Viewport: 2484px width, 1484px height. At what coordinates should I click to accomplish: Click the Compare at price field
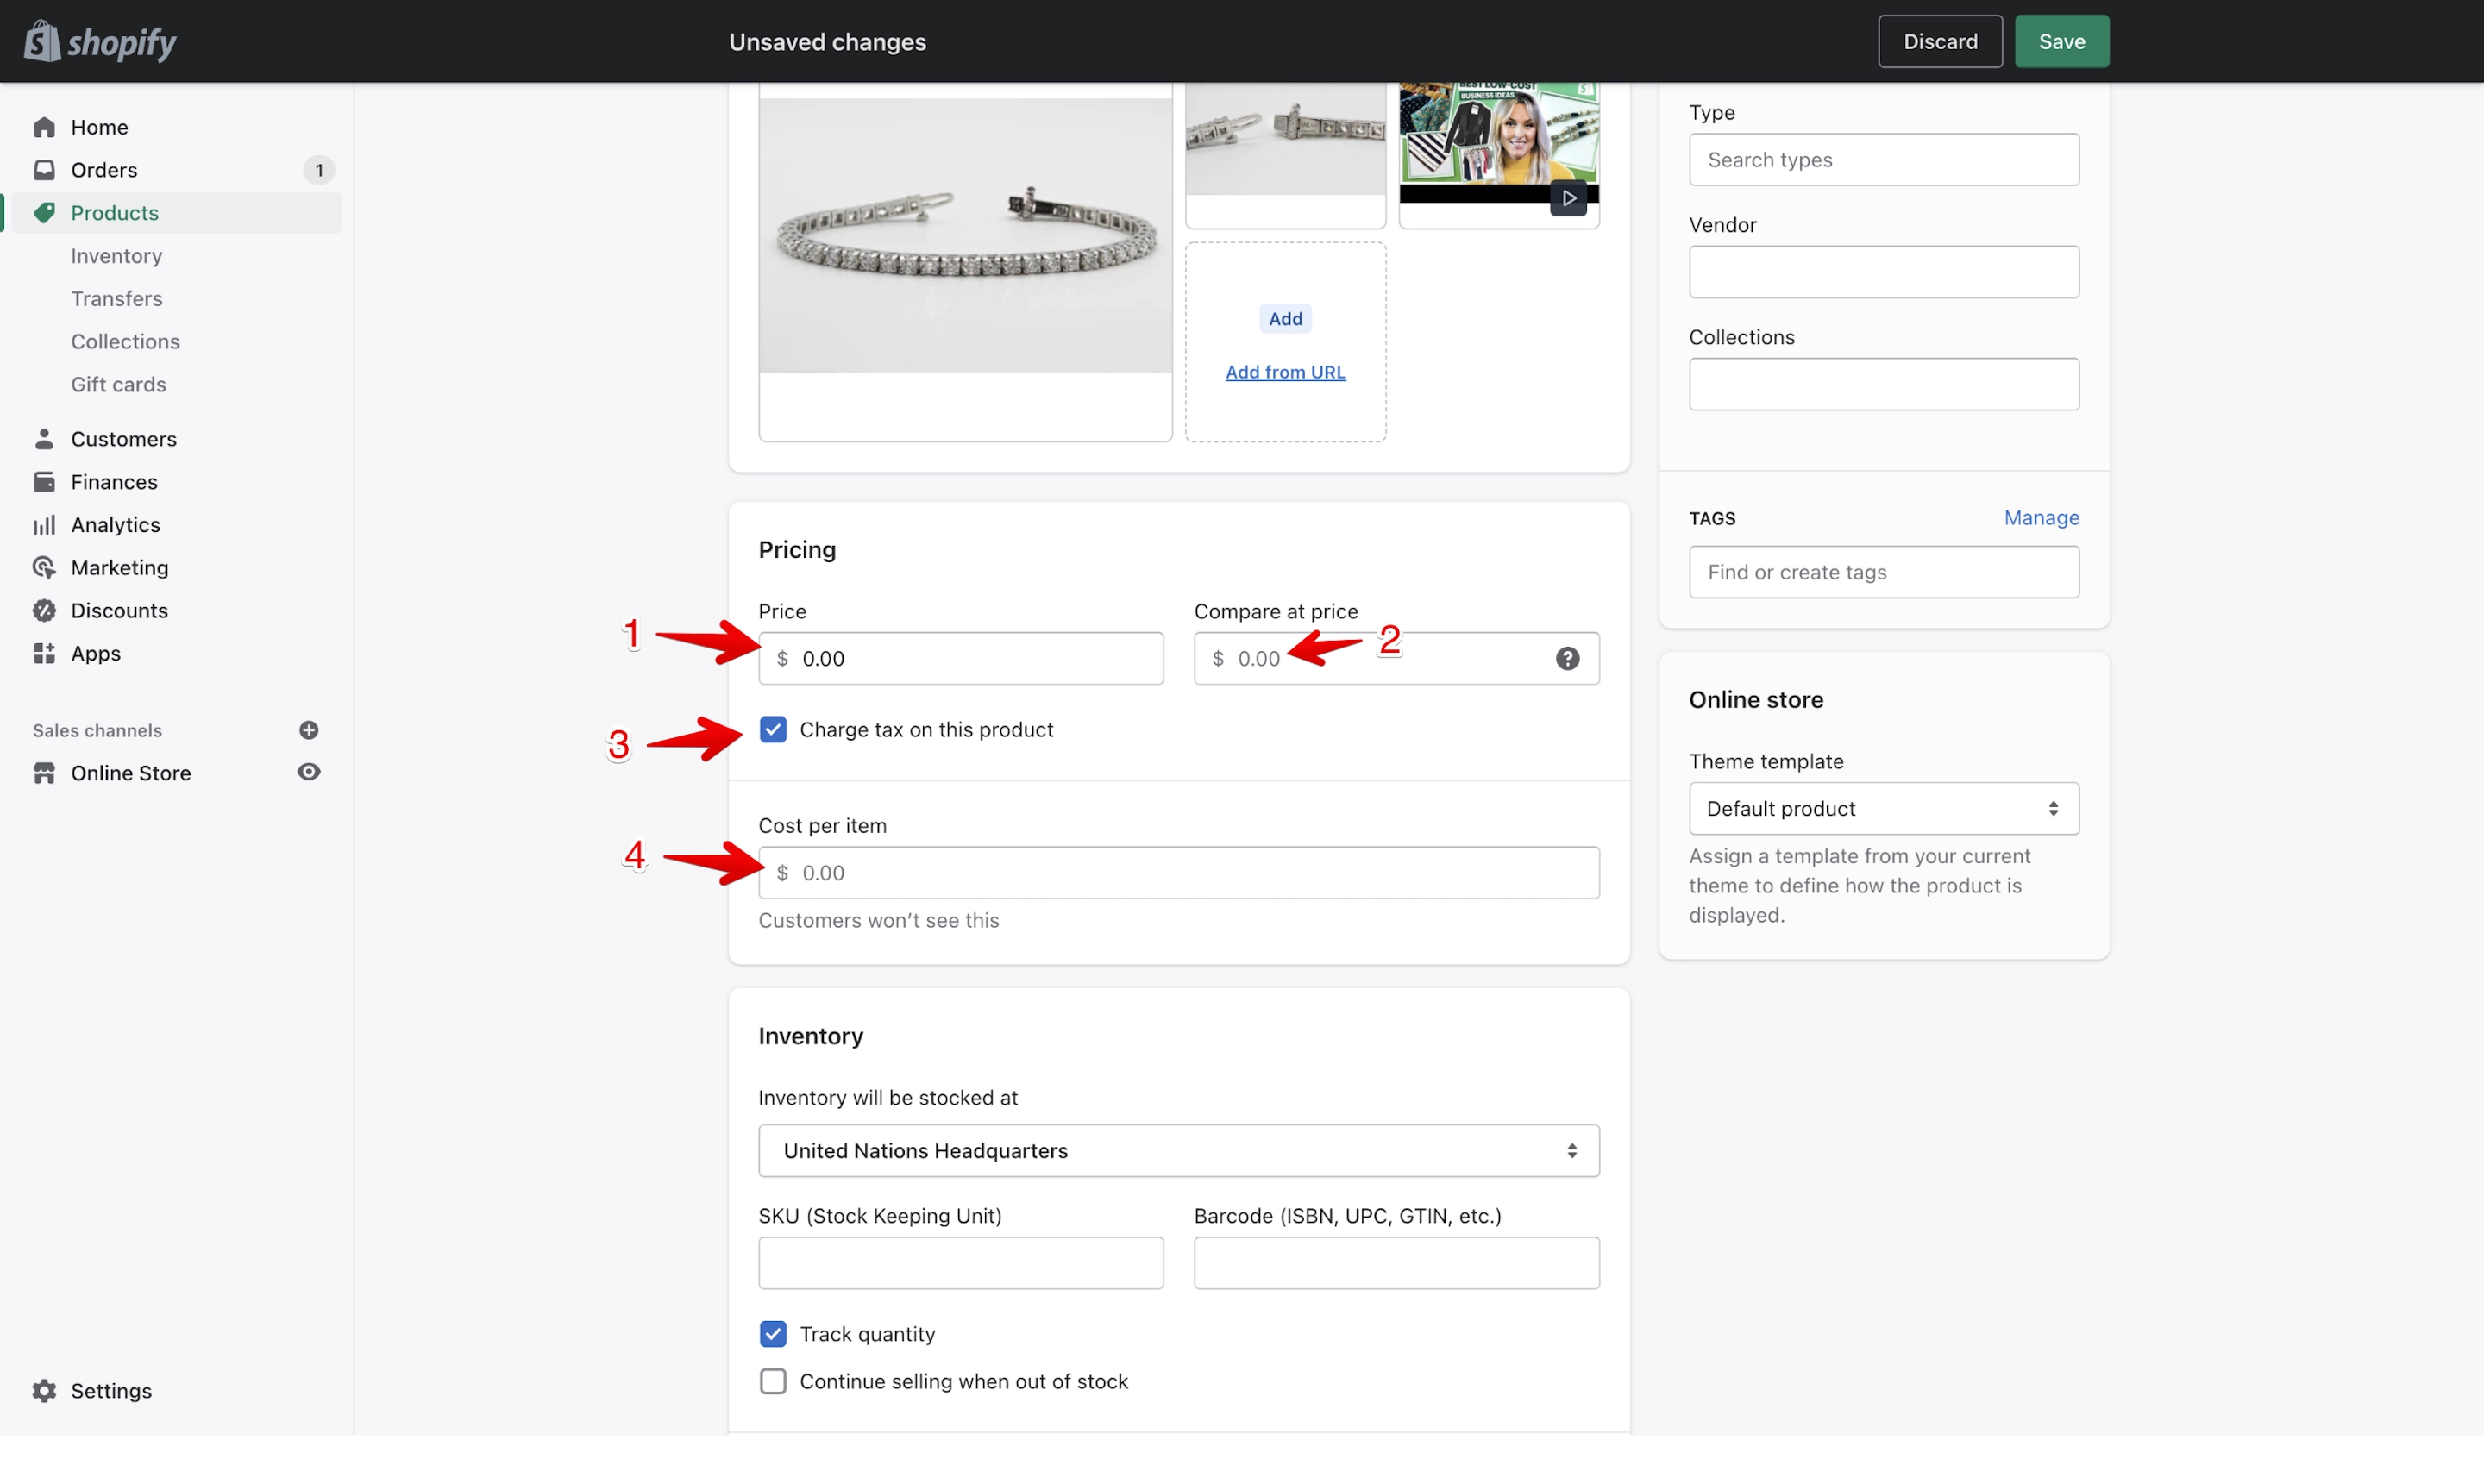(x=1396, y=659)
